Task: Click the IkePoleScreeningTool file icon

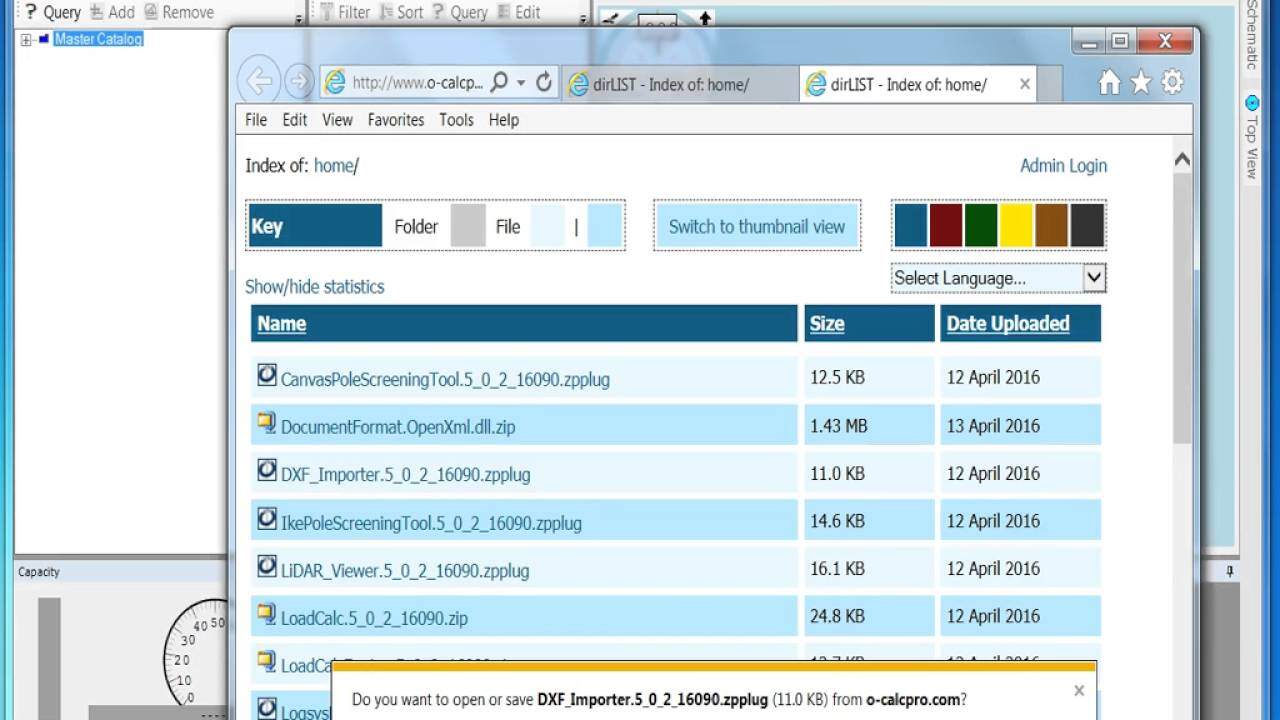Action: tap(266, 518)
